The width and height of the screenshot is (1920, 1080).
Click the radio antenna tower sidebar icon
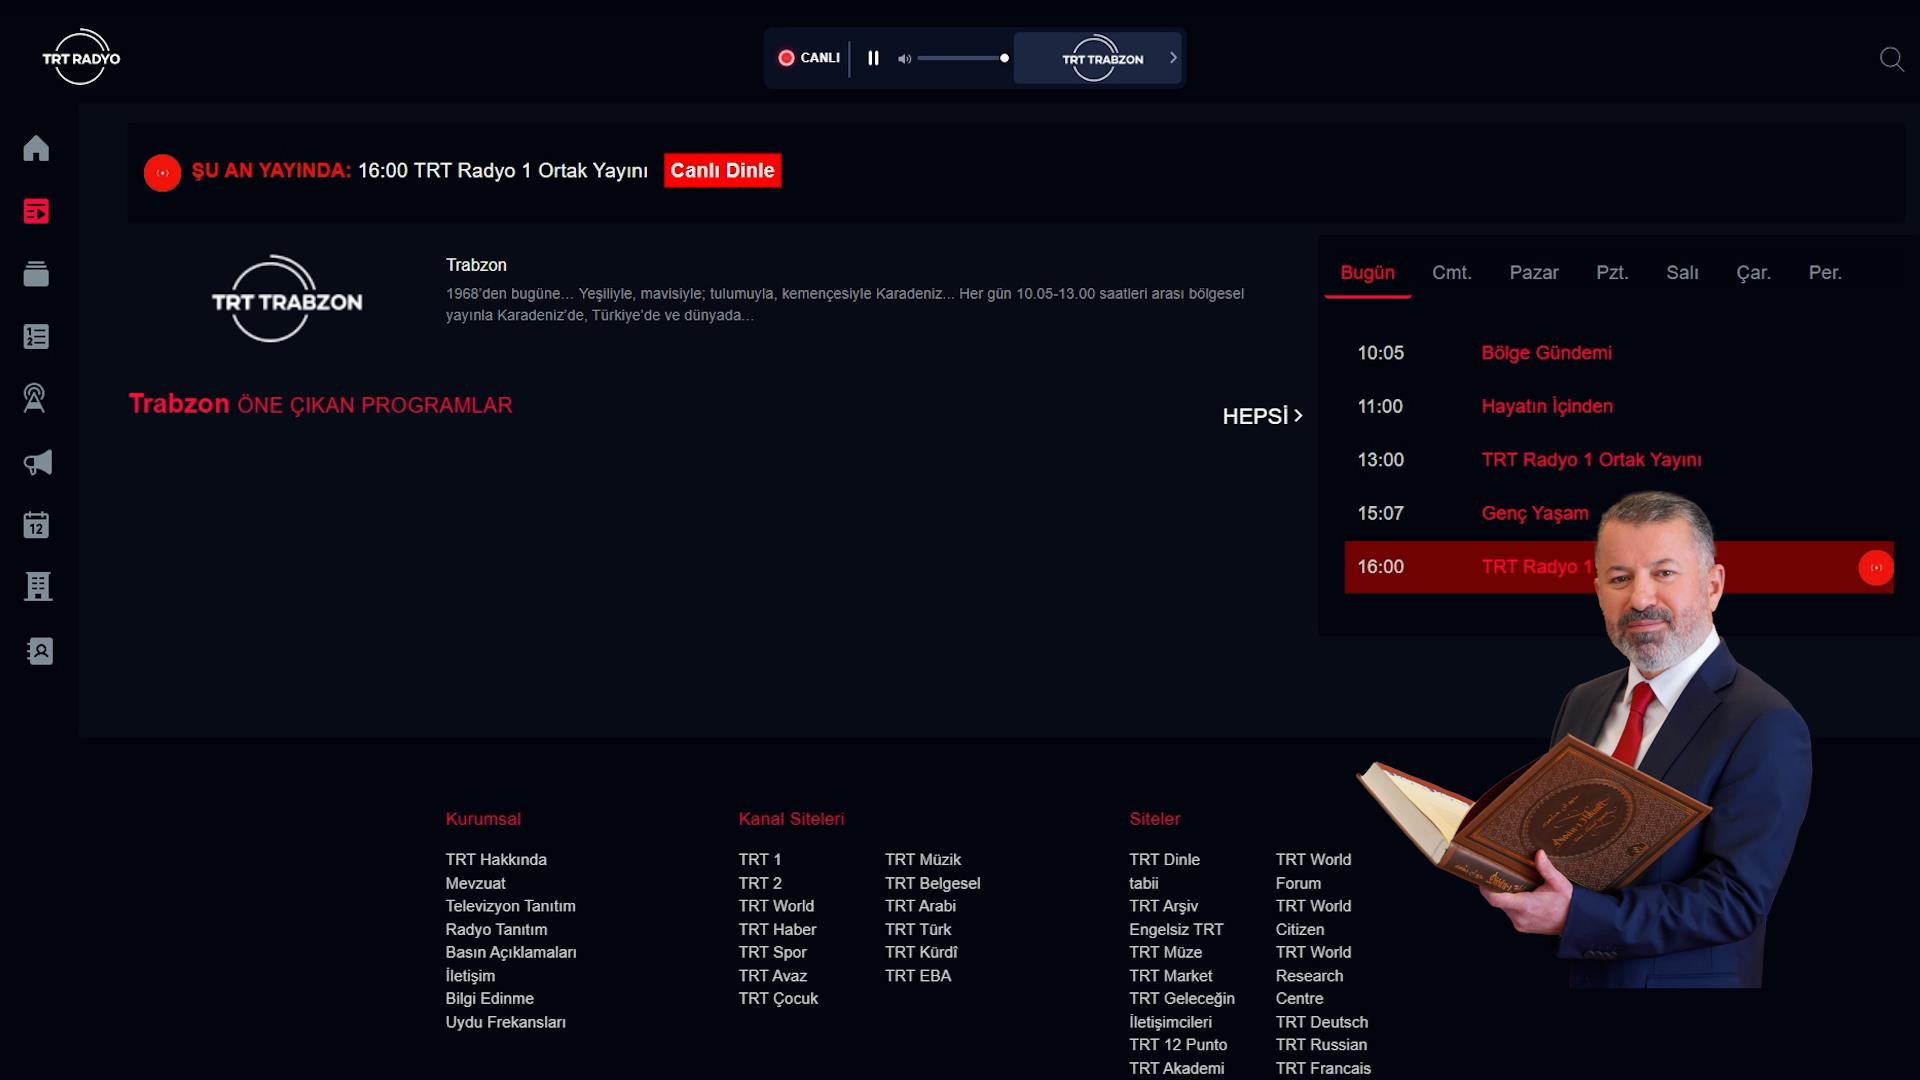(36, 398)
